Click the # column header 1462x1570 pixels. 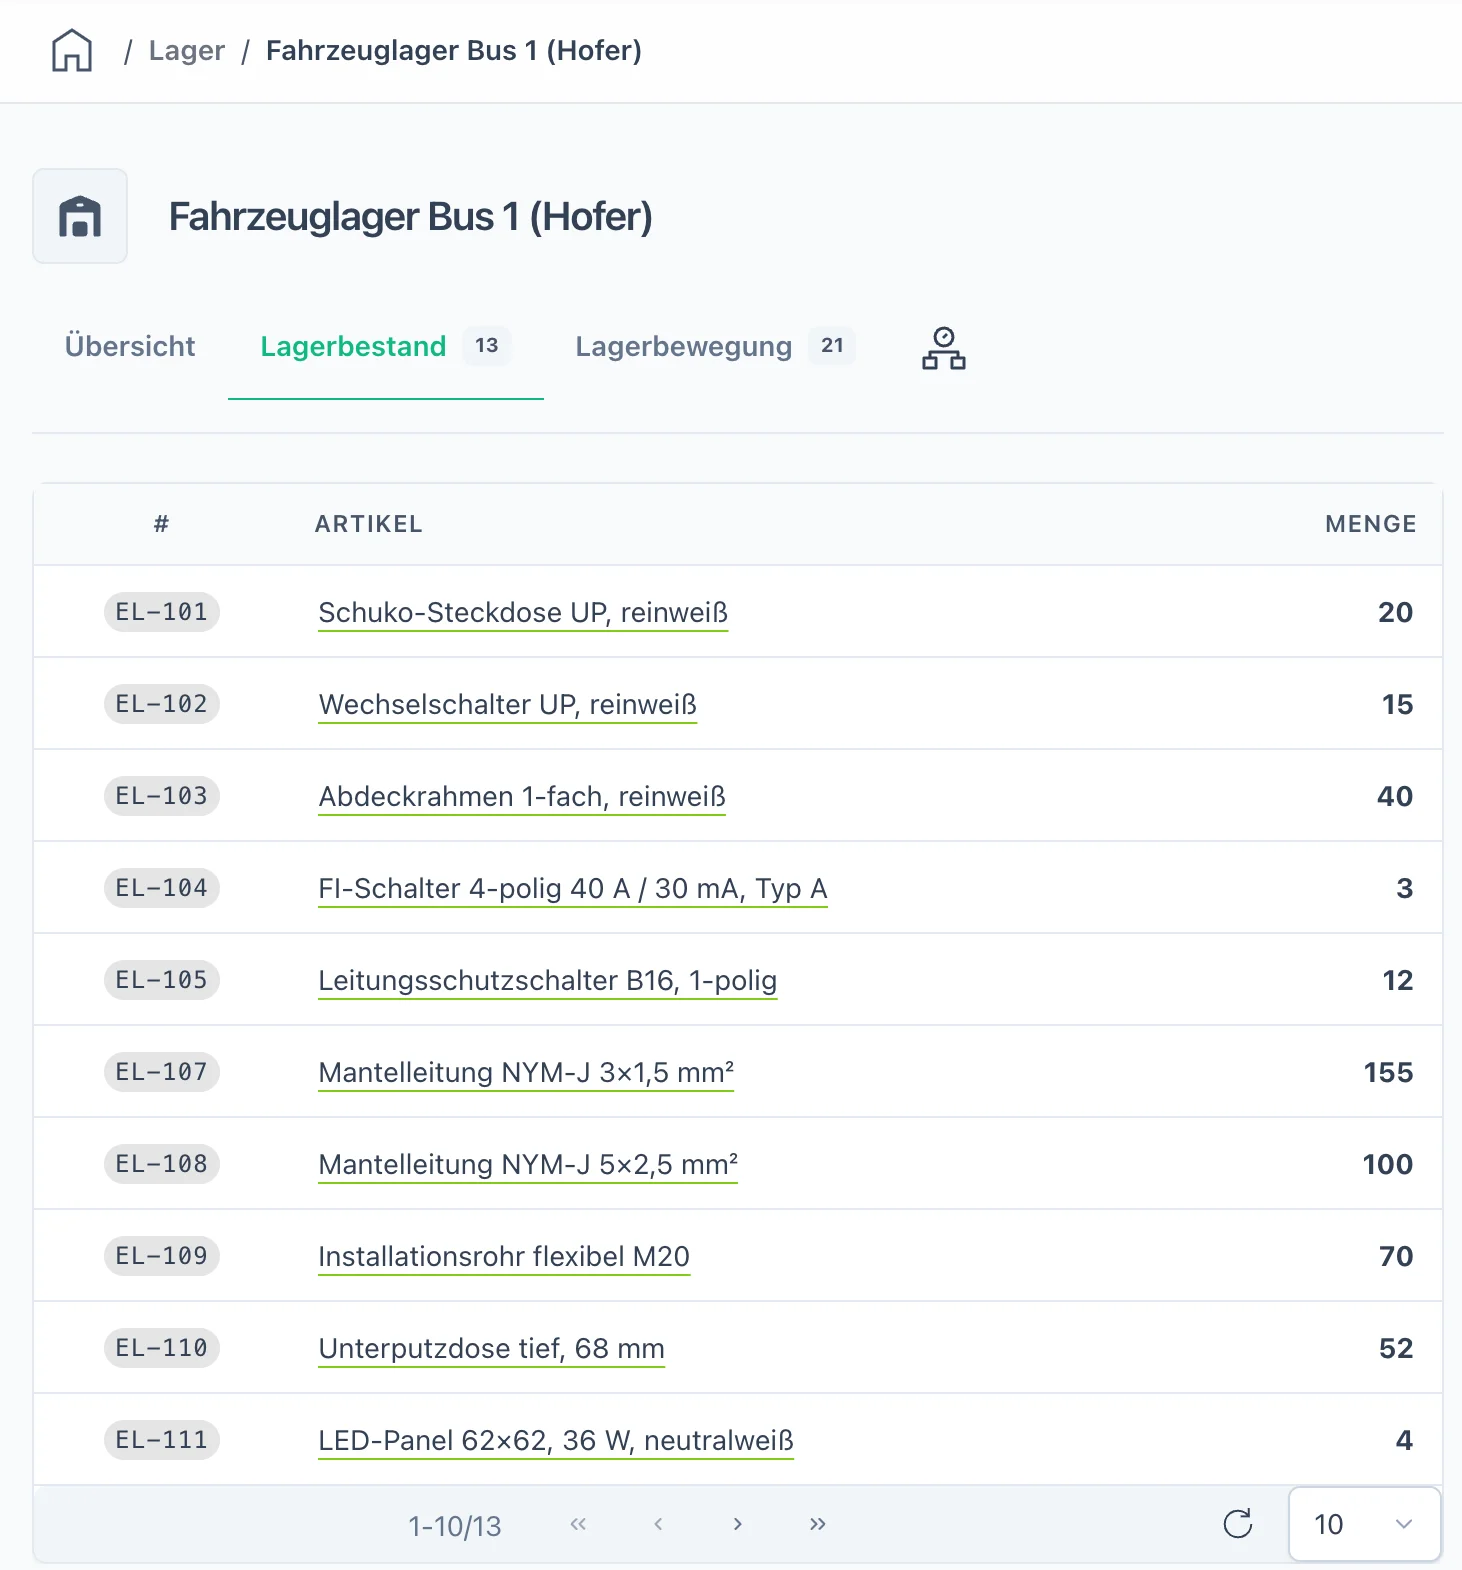coord(161,524)
